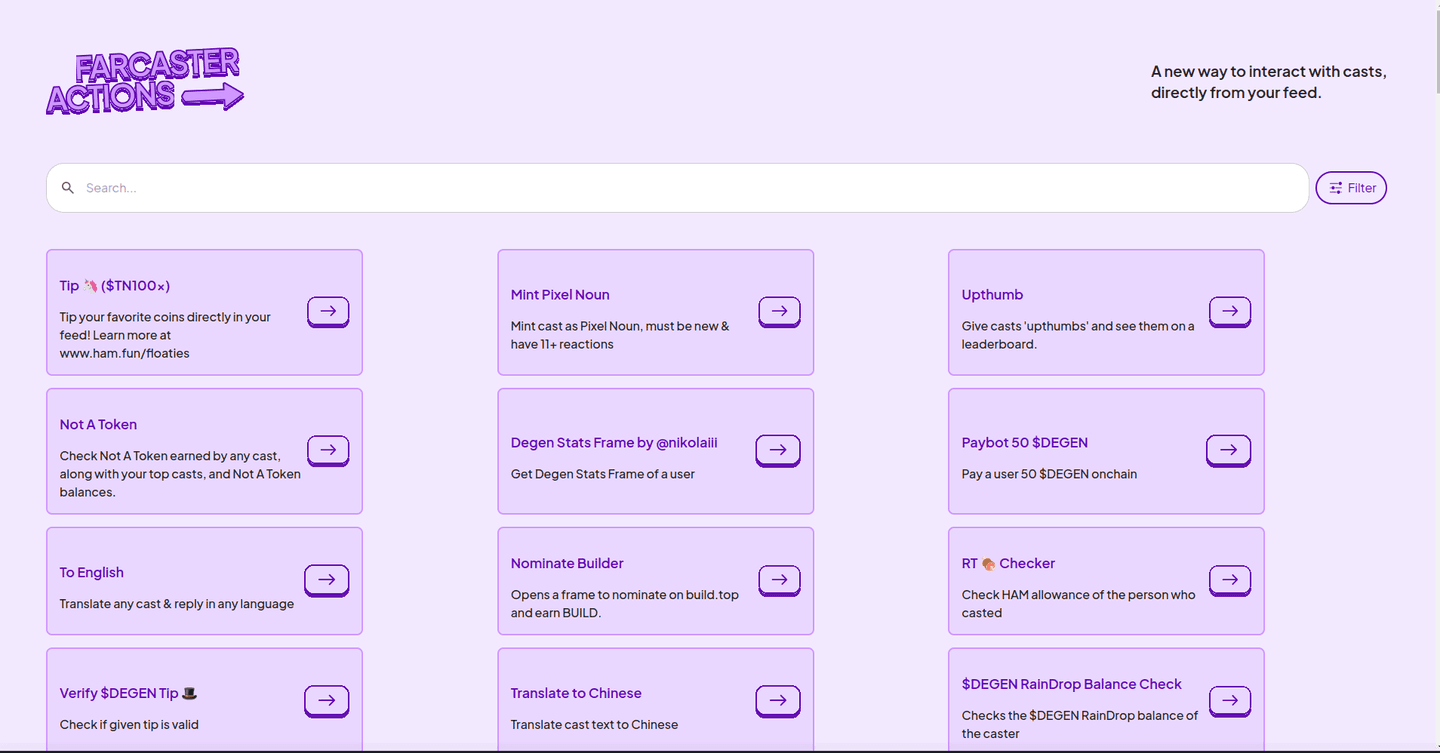Click arrow button on RT Checker card
Viewport: 1440px width, 753px height.
point(1230,581)
